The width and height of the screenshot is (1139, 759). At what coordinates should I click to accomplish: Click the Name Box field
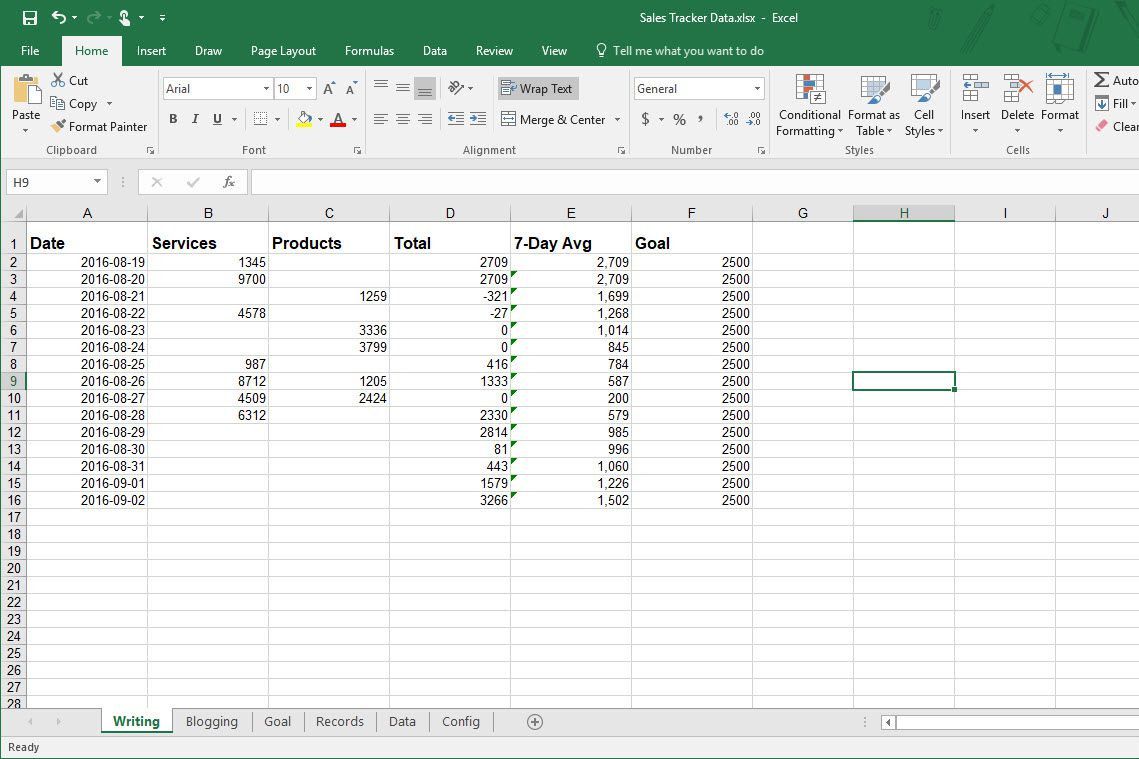[x=48, y=181]
